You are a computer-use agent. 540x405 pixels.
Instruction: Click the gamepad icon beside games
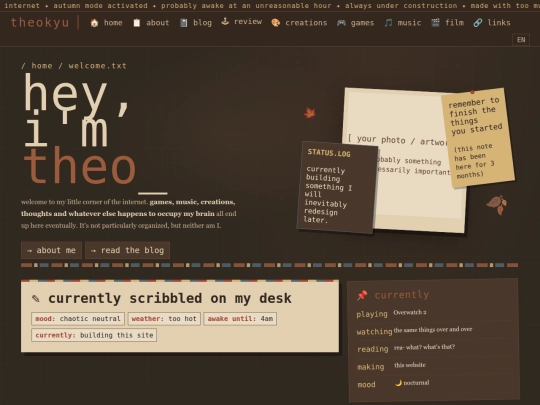(341, 23)
